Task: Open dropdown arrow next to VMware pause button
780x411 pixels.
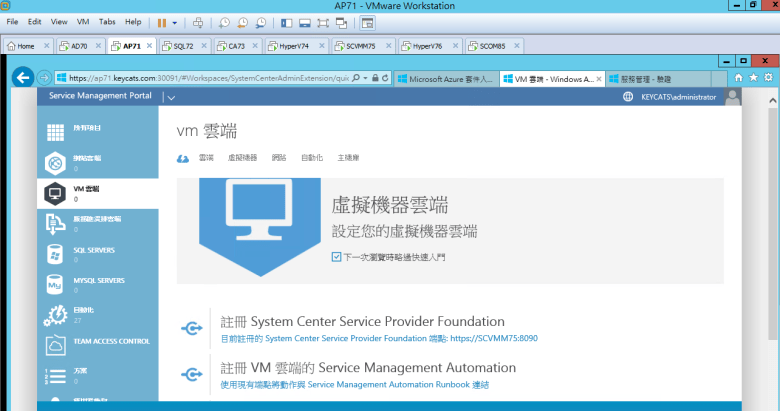Action: pos(175,21)
